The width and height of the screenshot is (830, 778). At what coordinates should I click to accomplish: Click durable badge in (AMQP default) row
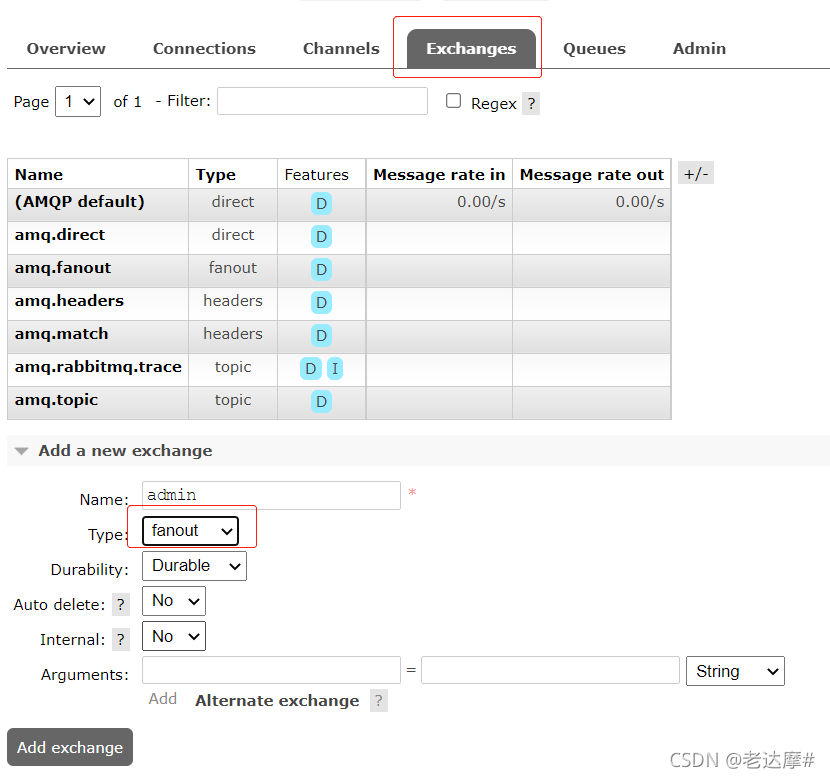click(x=321, y=204)
